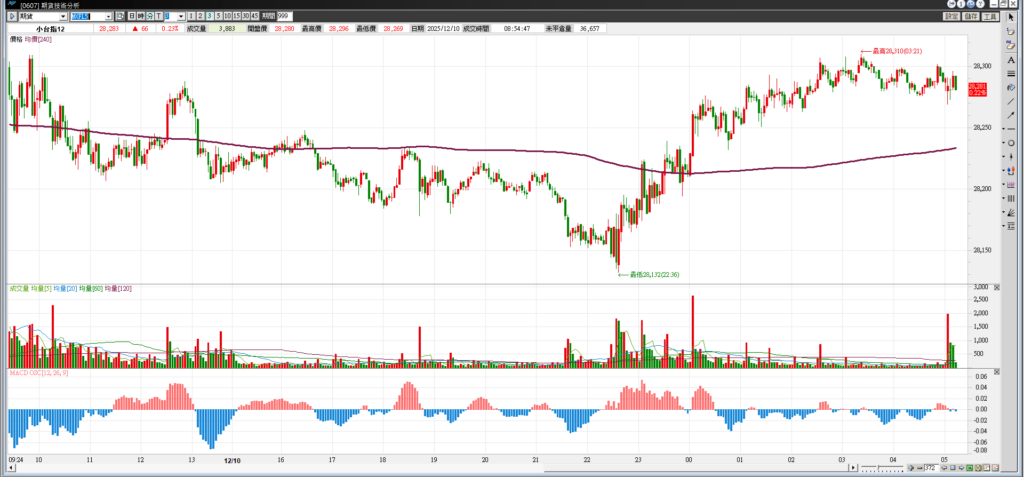Toggle the 日 daily period button
Viewport: 1024px width, 477px height.
point(133,17)
